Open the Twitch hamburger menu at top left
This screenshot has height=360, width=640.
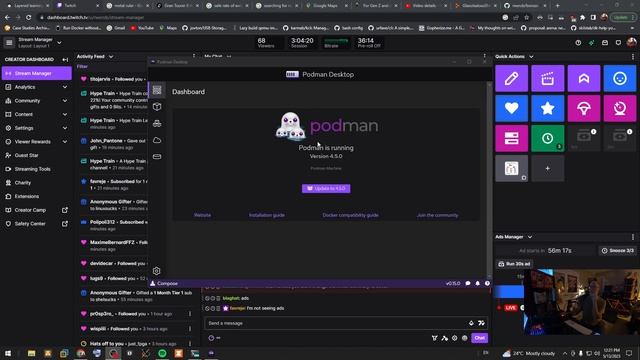[9, 42]
